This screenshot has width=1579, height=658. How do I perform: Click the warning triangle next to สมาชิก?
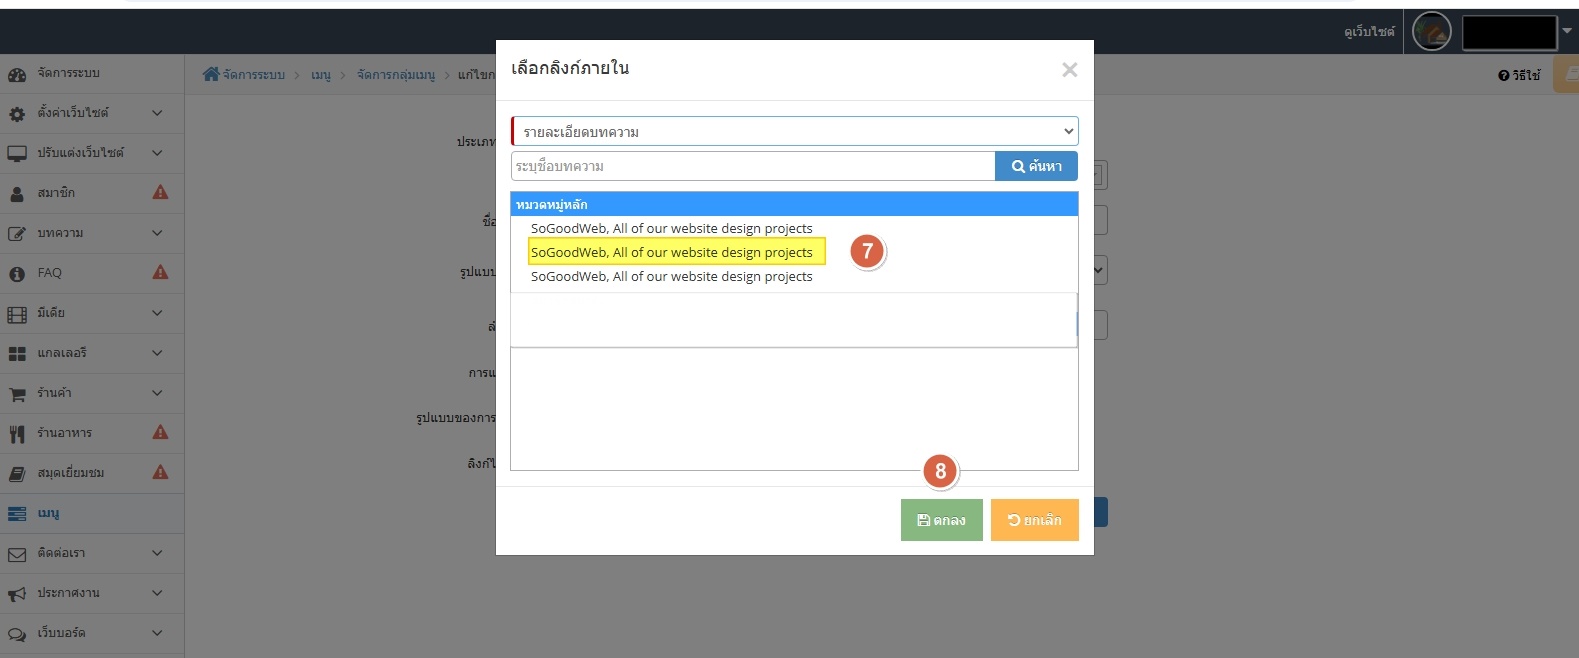160,192
